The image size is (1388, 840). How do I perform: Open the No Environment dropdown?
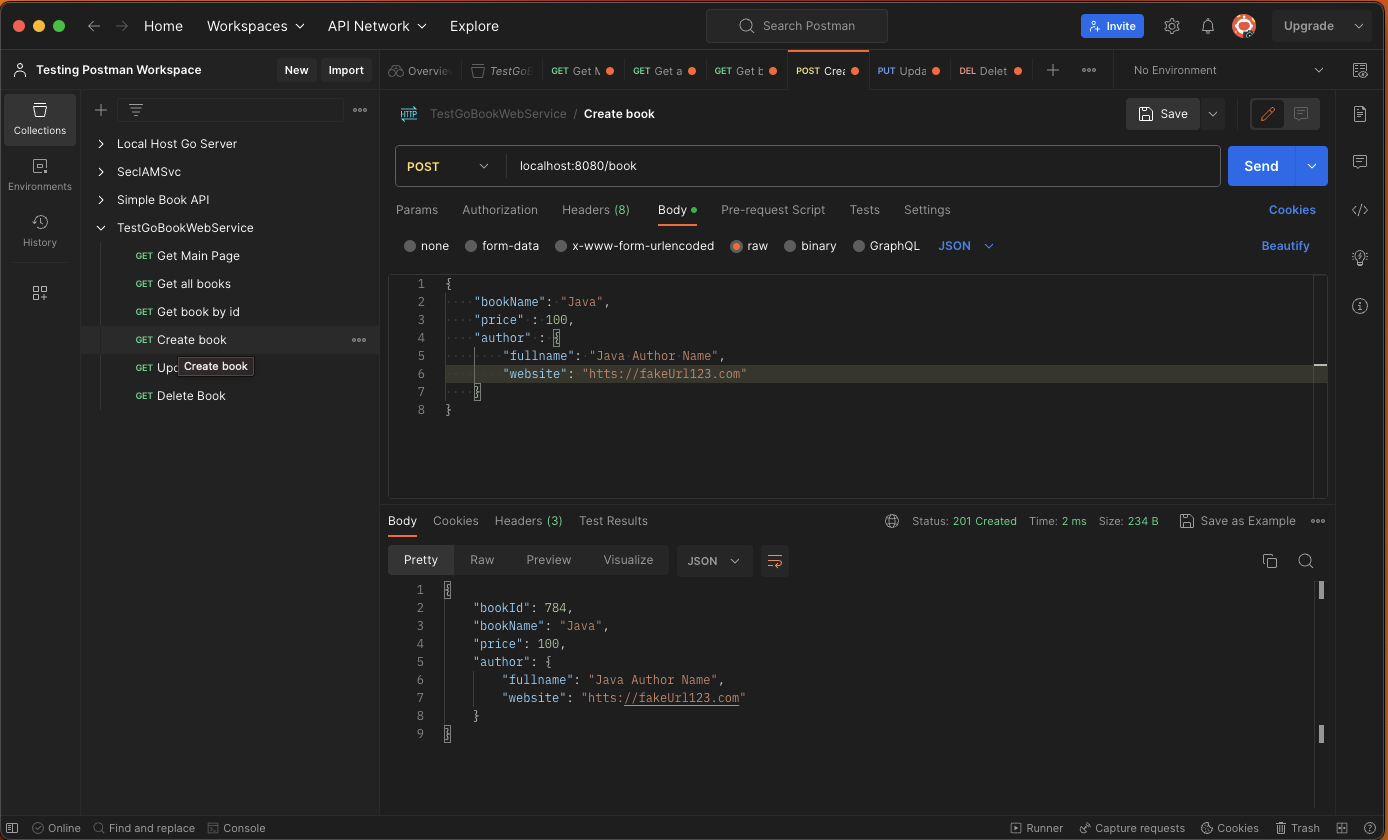point(1228,70)
